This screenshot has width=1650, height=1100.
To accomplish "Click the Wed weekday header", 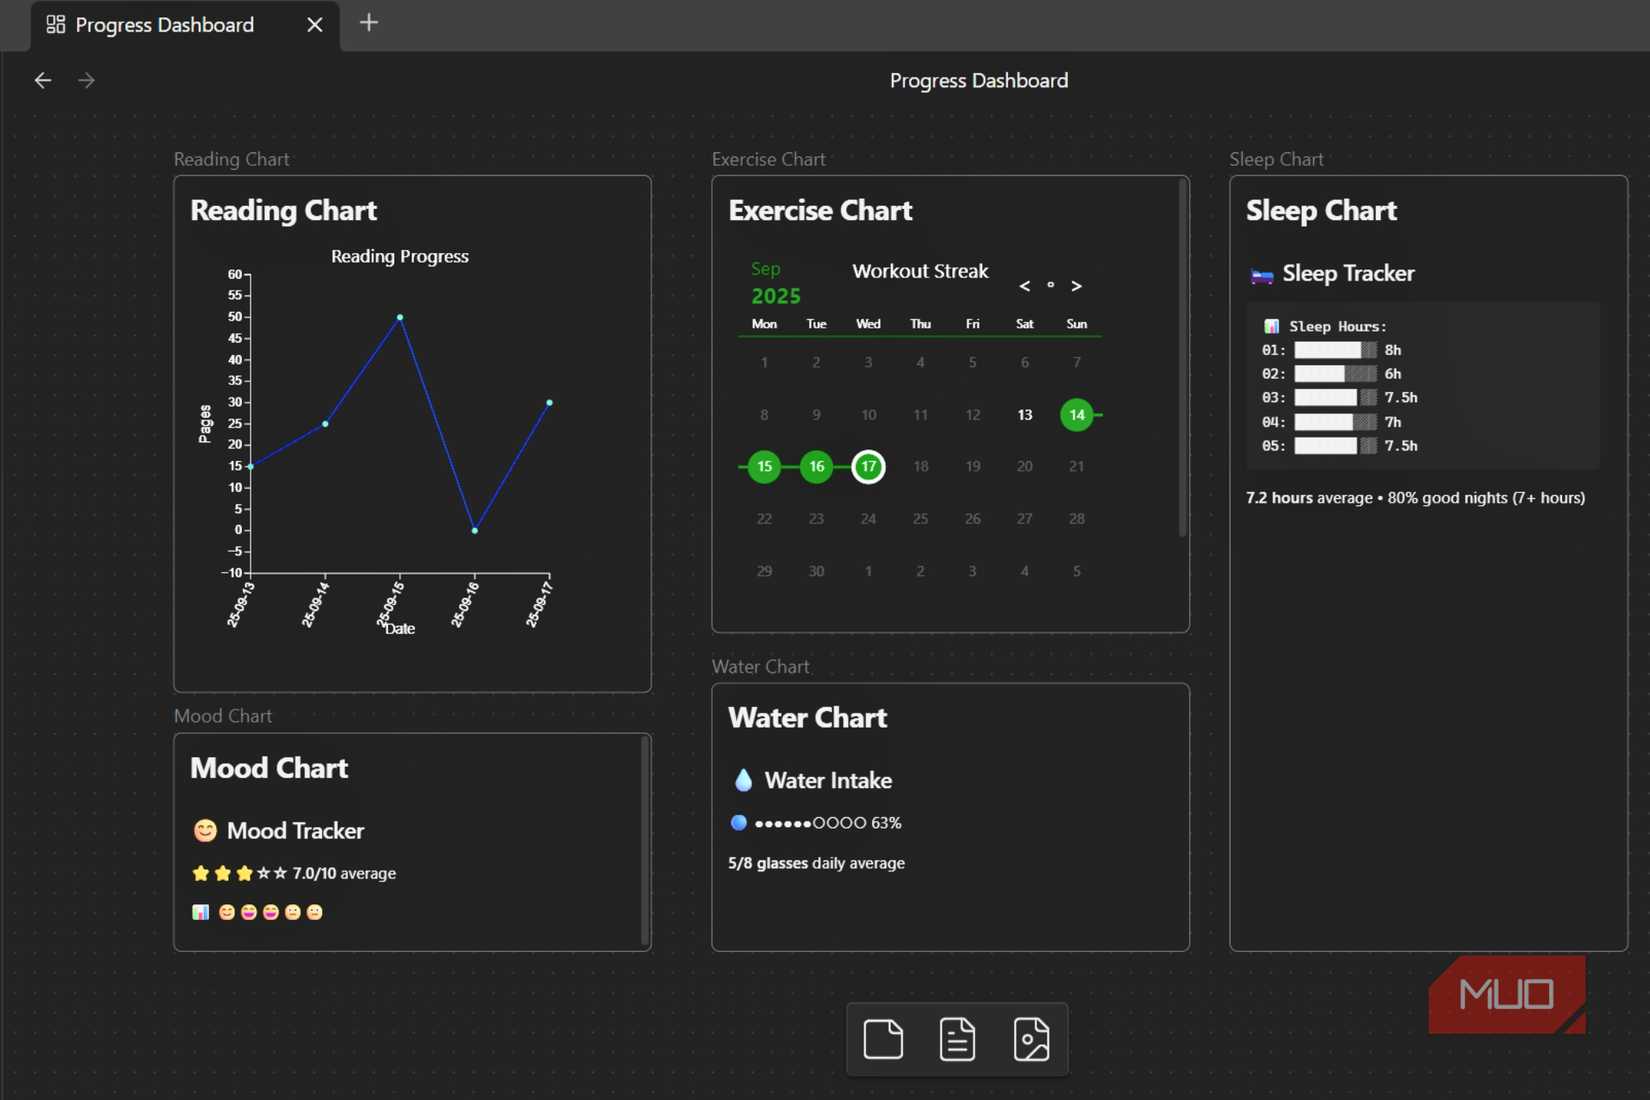I will tap(868, 324).
